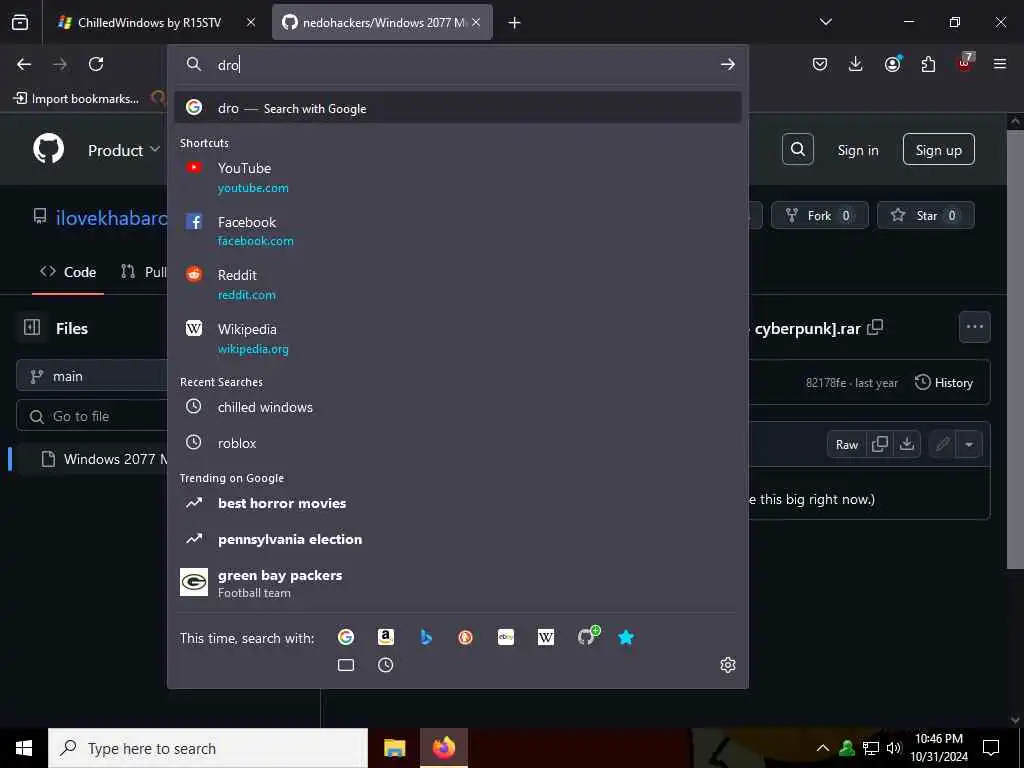Viewport: 1024px width, 768px height.
Task: Open the Downloads panel
Action: coord(856,64)
